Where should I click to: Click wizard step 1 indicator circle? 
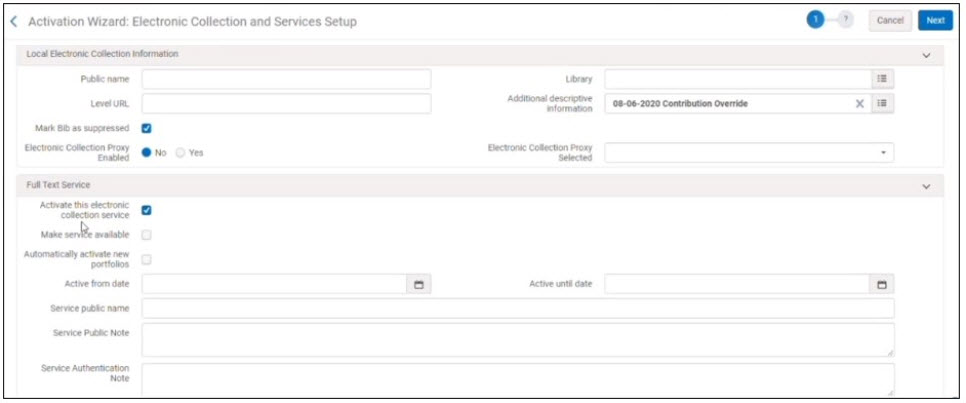coord(816,20)
